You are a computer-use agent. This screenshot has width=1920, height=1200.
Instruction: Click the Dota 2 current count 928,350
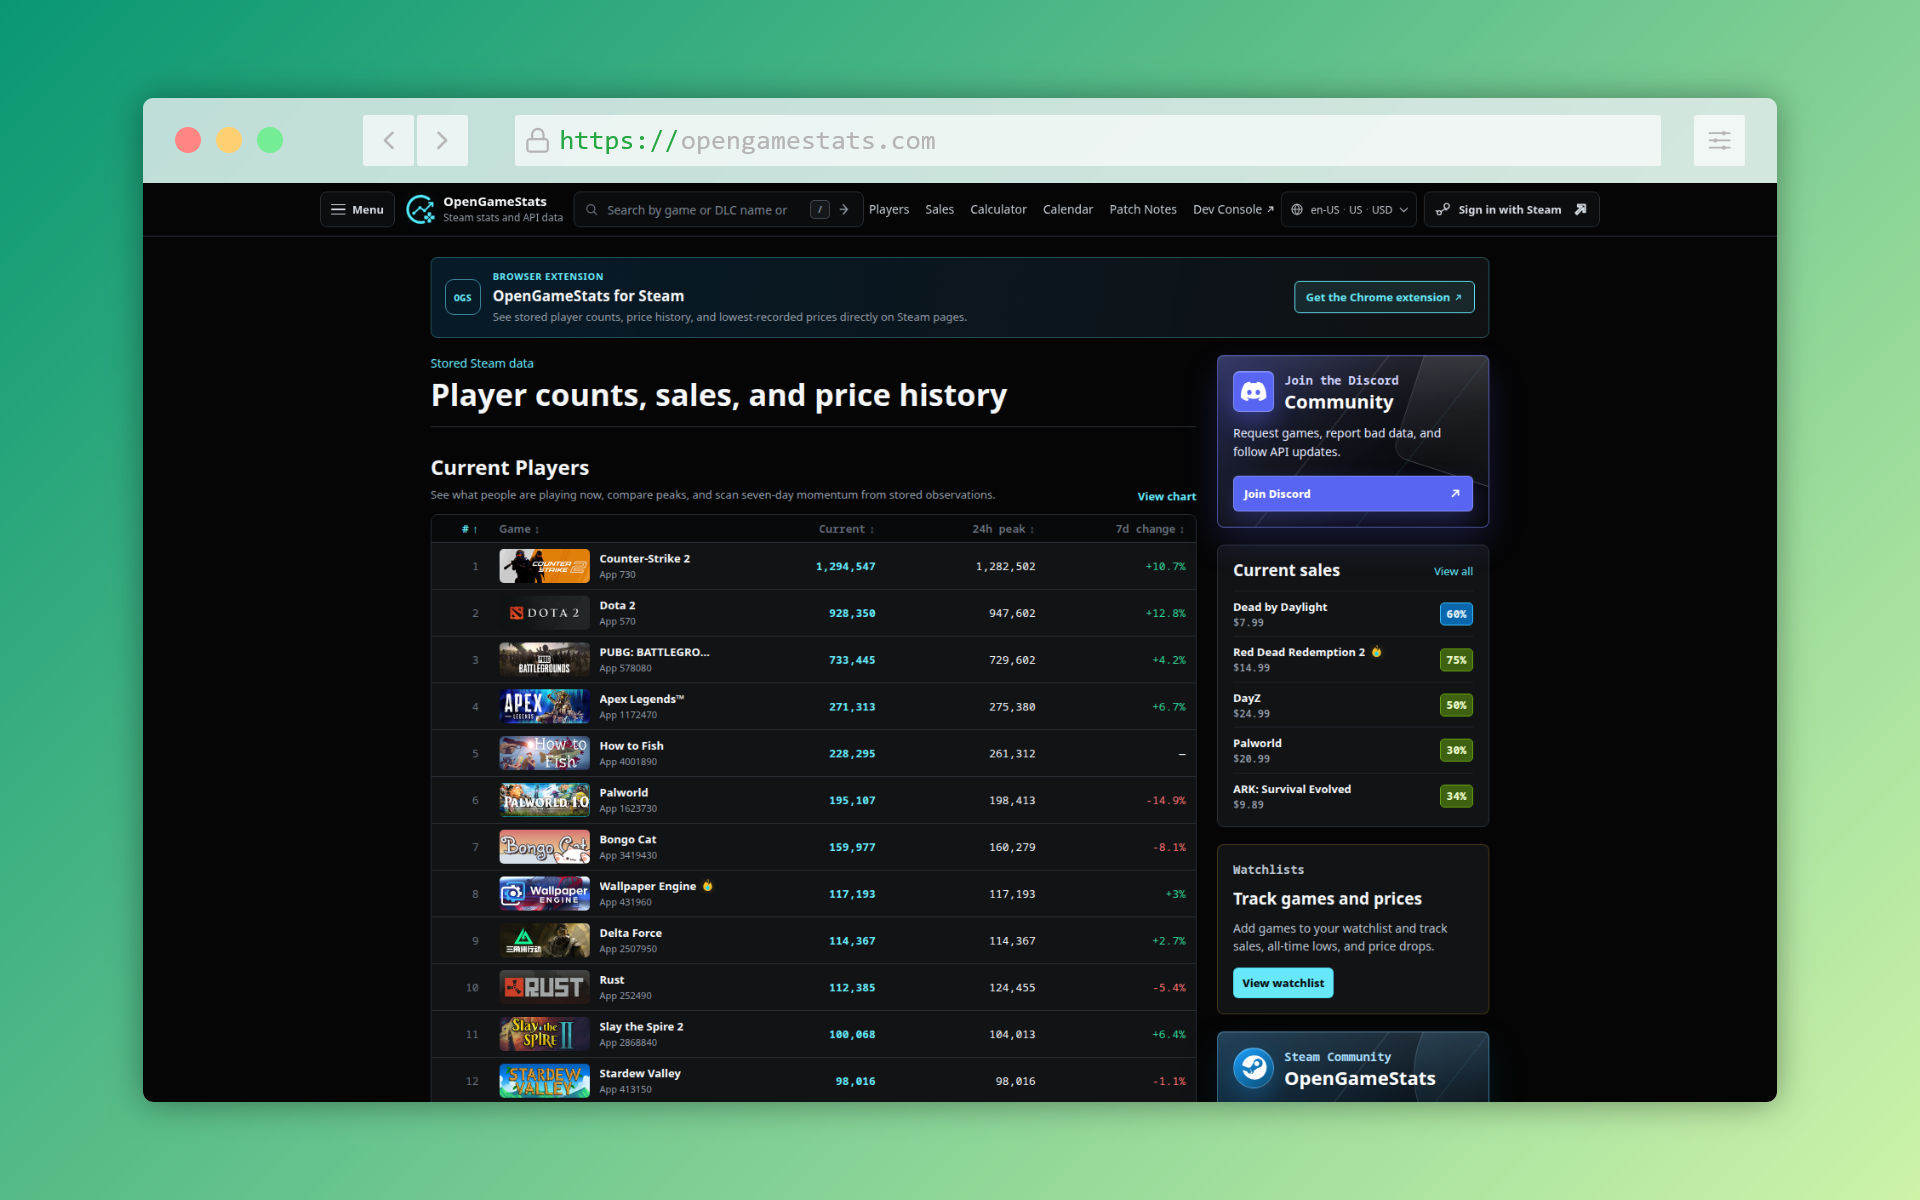852,613
